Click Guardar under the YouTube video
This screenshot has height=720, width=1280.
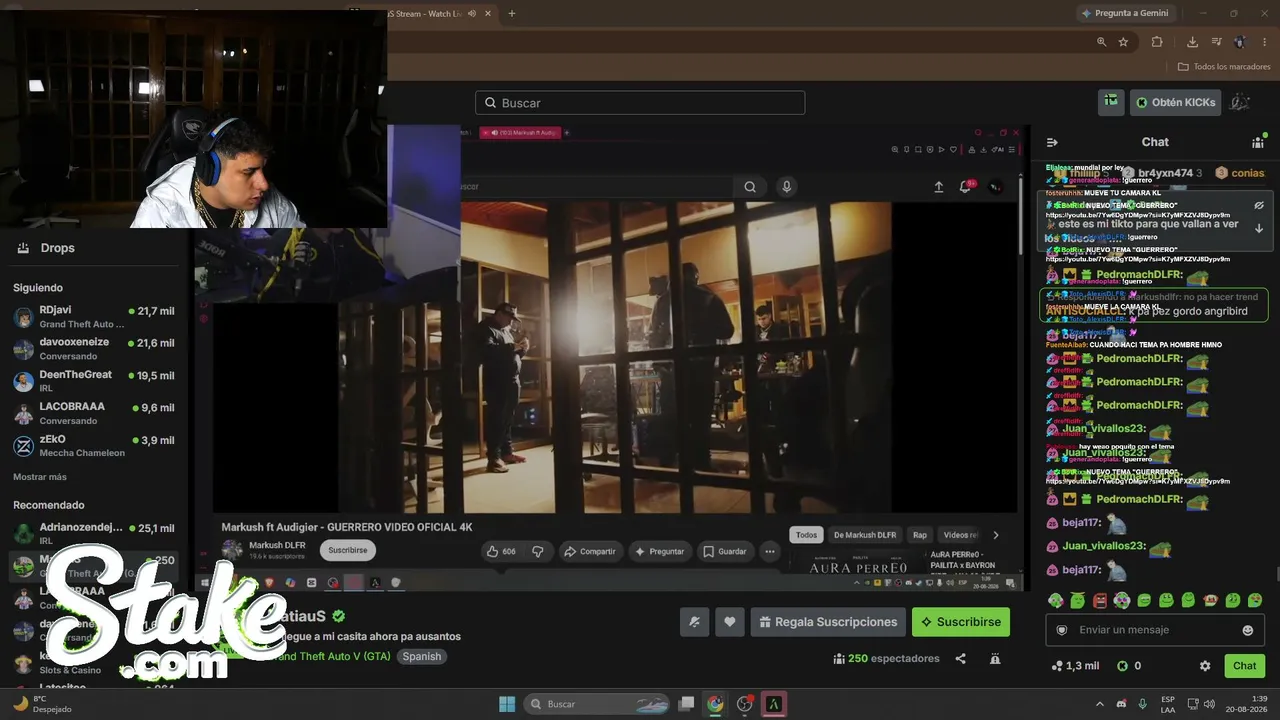[x=725, y=551]
